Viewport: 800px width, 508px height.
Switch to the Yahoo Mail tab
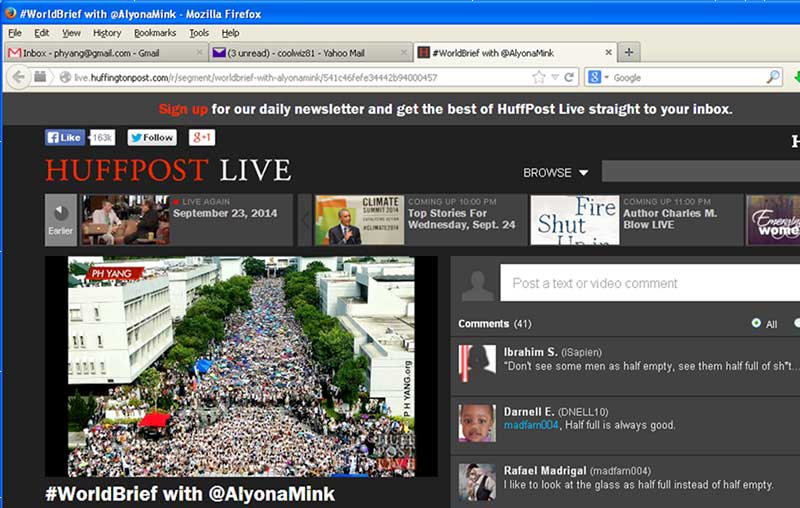click(x=311, y=53)
